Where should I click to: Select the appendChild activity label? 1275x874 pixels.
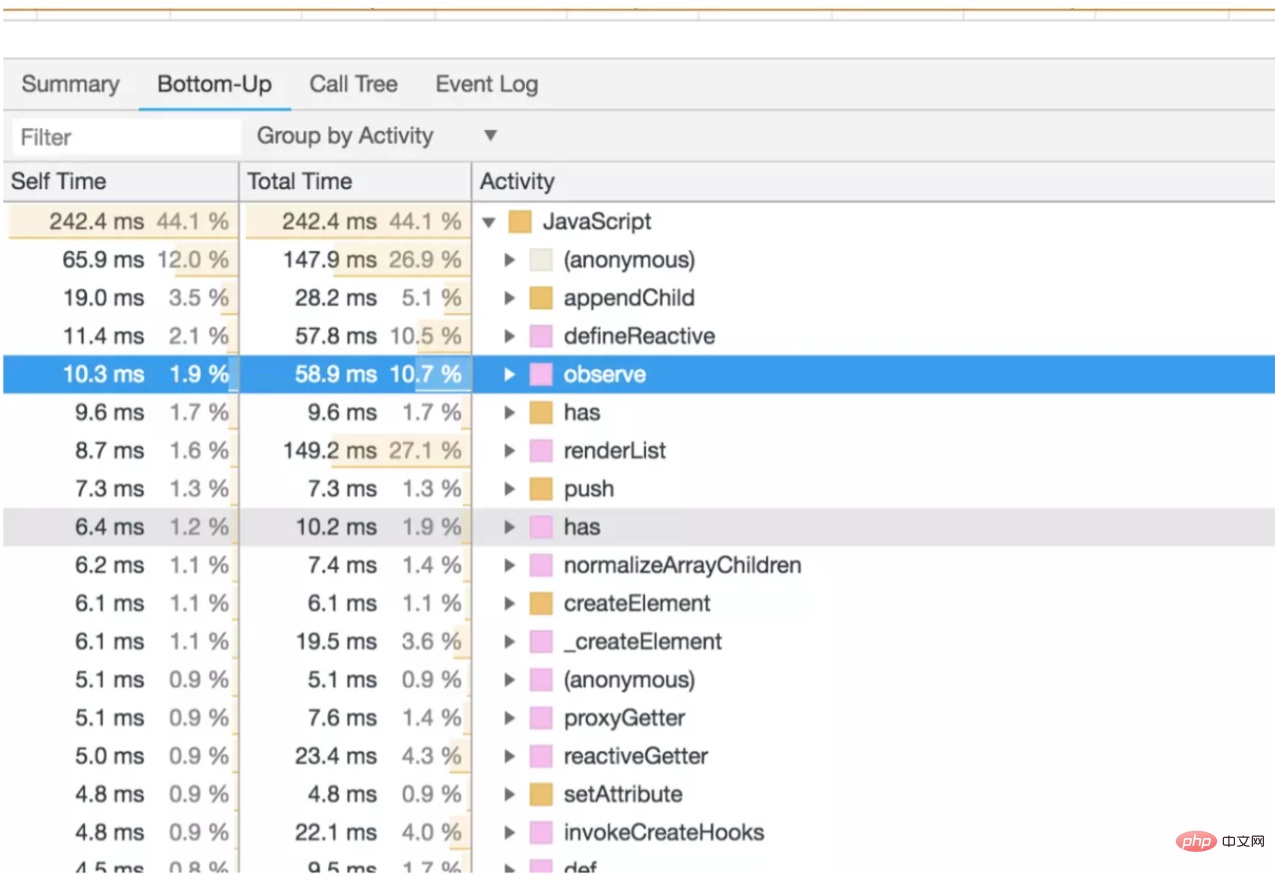coord(629,298)
